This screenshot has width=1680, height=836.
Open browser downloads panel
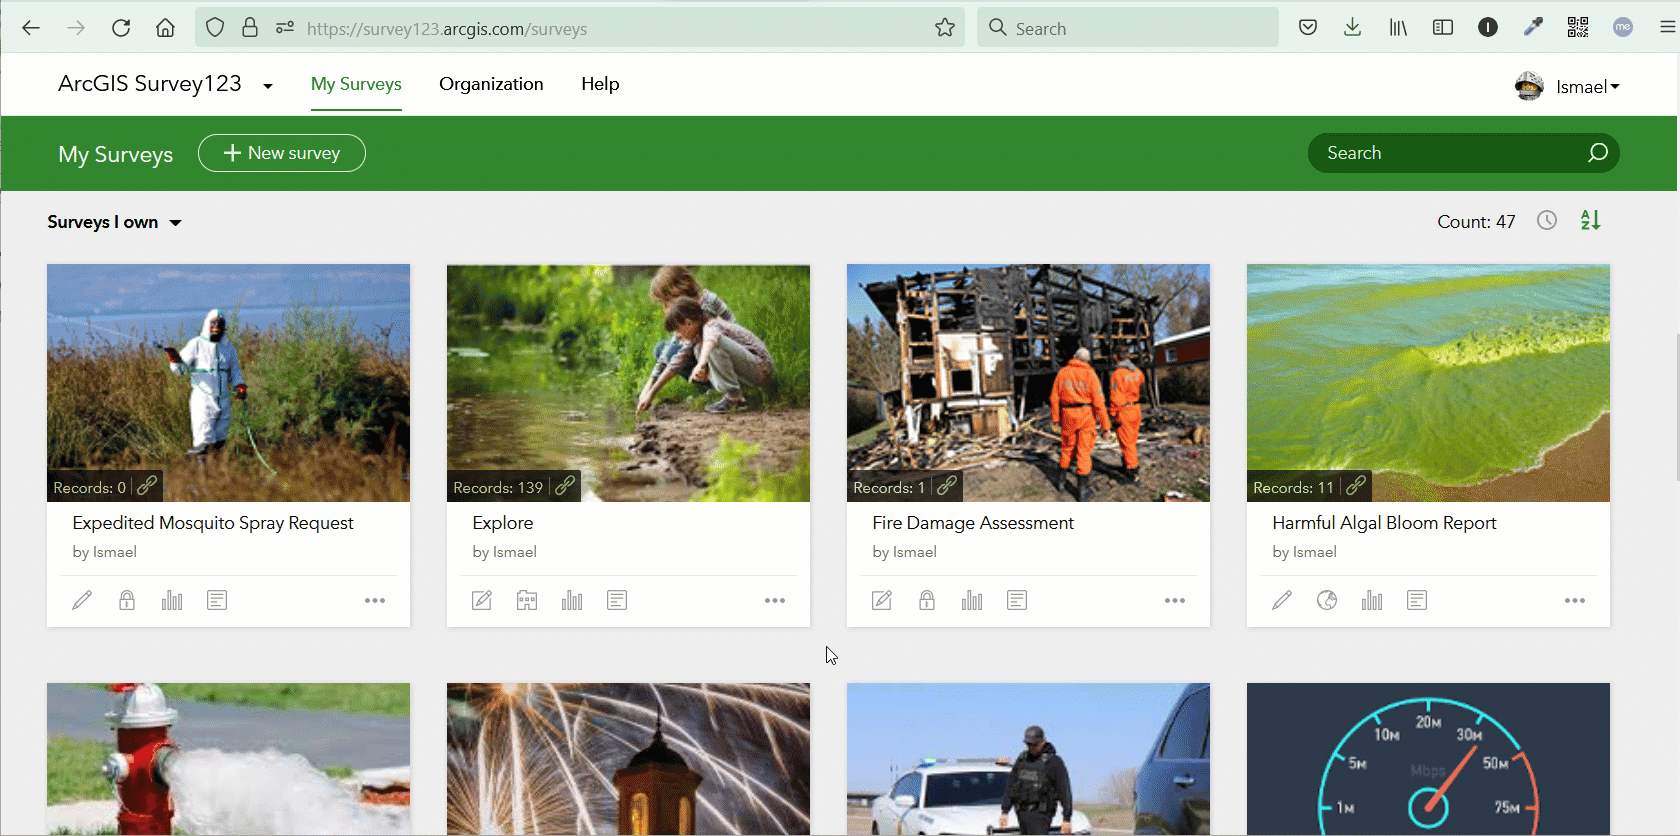(x=1352, y=28)
